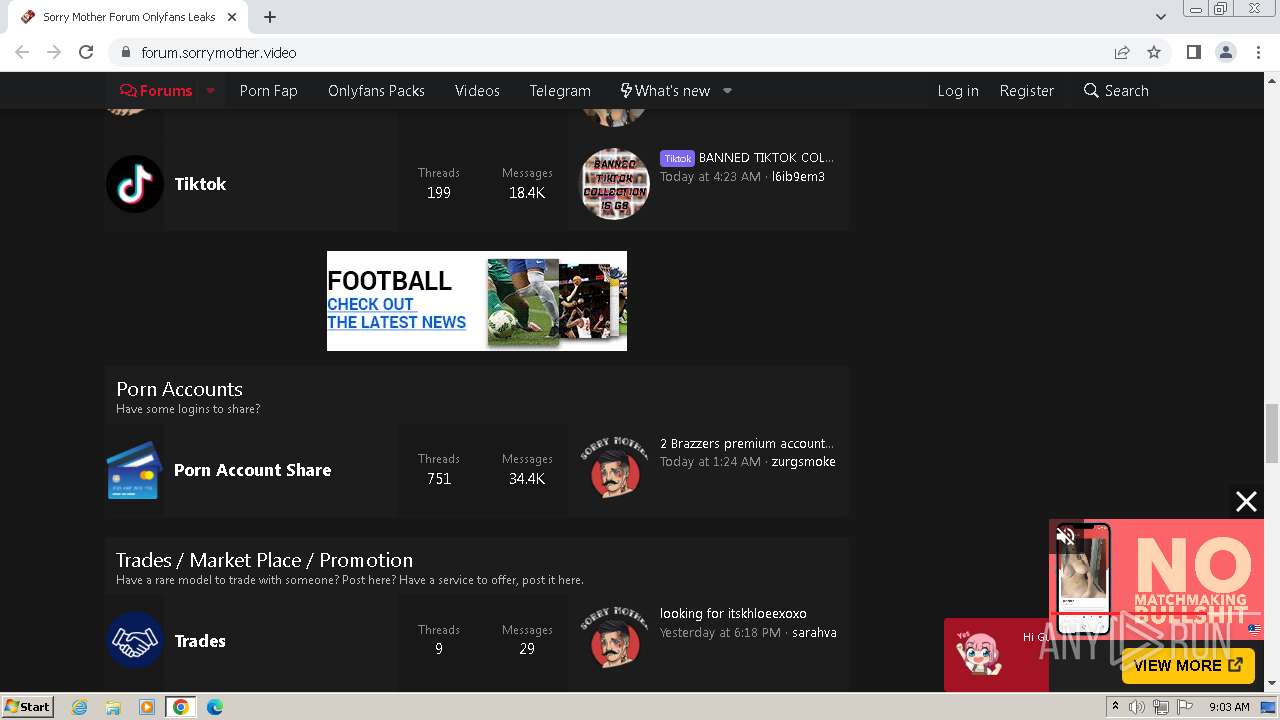Open the Onlyfans Packs nav item
Image resolution: width=1280 pixels, height=720 pixels.
(376, 91)
